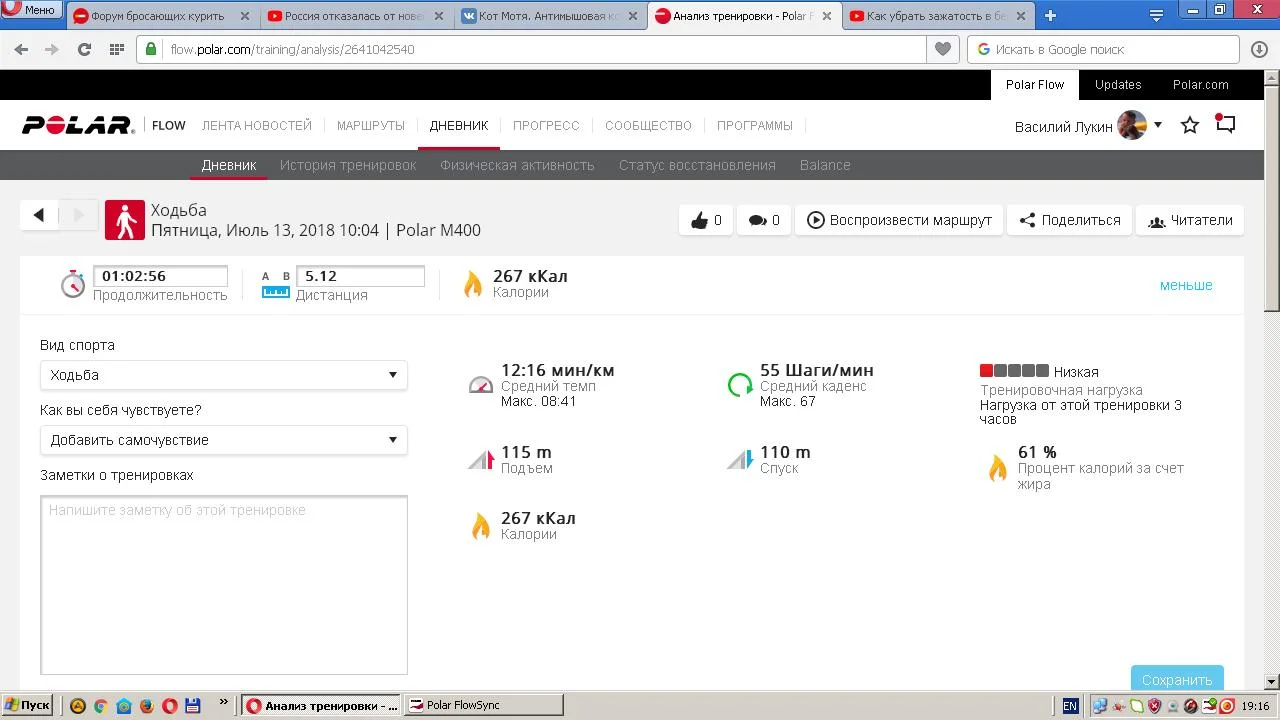
Task: Click the Polar logo
Action: (78, 125)
